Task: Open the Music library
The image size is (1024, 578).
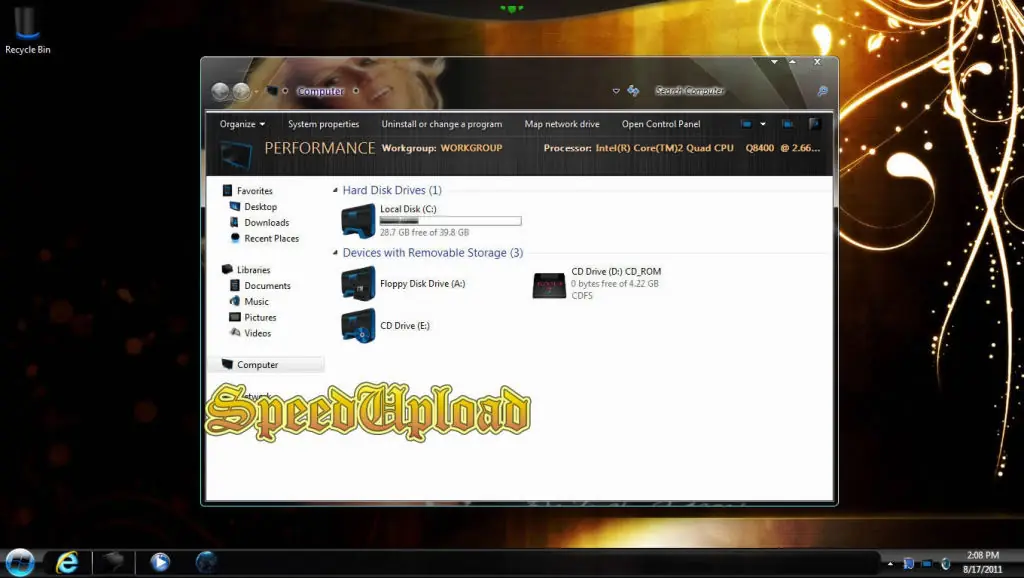Action: [x=256, y=302]
